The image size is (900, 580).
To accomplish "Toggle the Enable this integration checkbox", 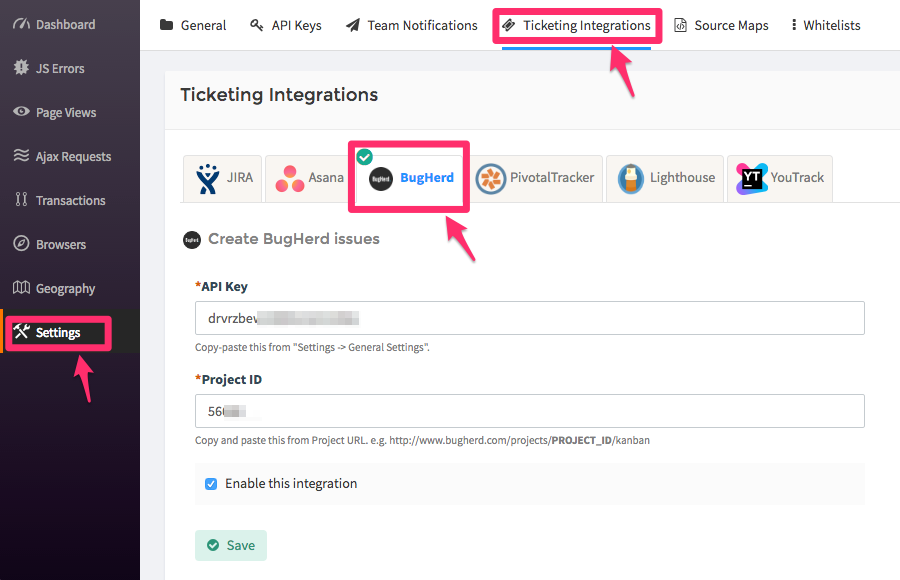I will [211, 484].
